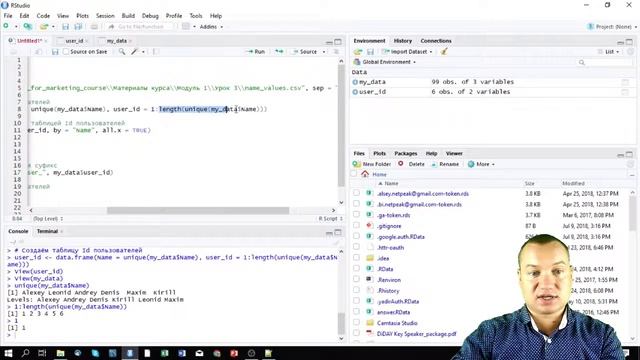Image resolution: width=640 pixels, height=360 pixels.
Task: Click the workspace panes grid icon
Action: (x=186, y=27)
